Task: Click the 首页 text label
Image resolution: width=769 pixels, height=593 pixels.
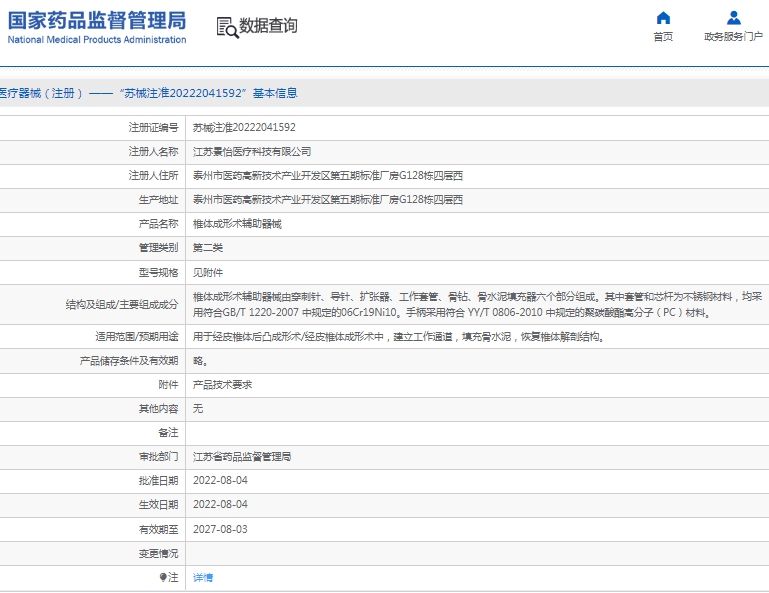Action: (663, 37)
